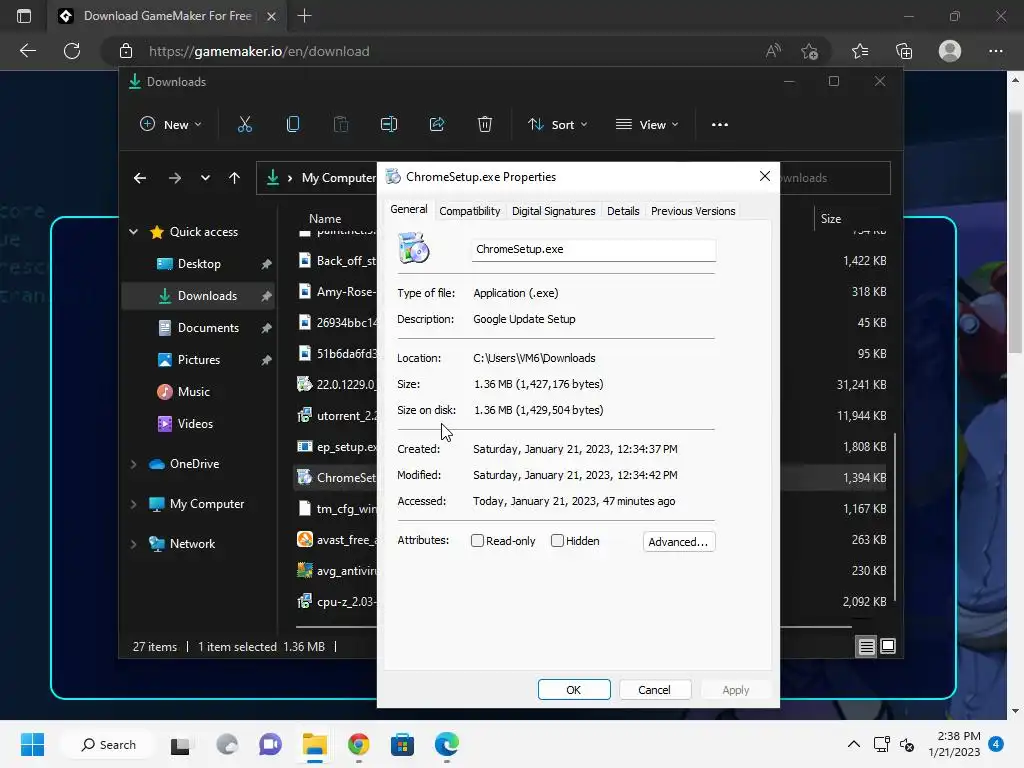This screenshot has width=1024, height=768.
Task: Open the Previous Versions tab
Action: [693, 211]
